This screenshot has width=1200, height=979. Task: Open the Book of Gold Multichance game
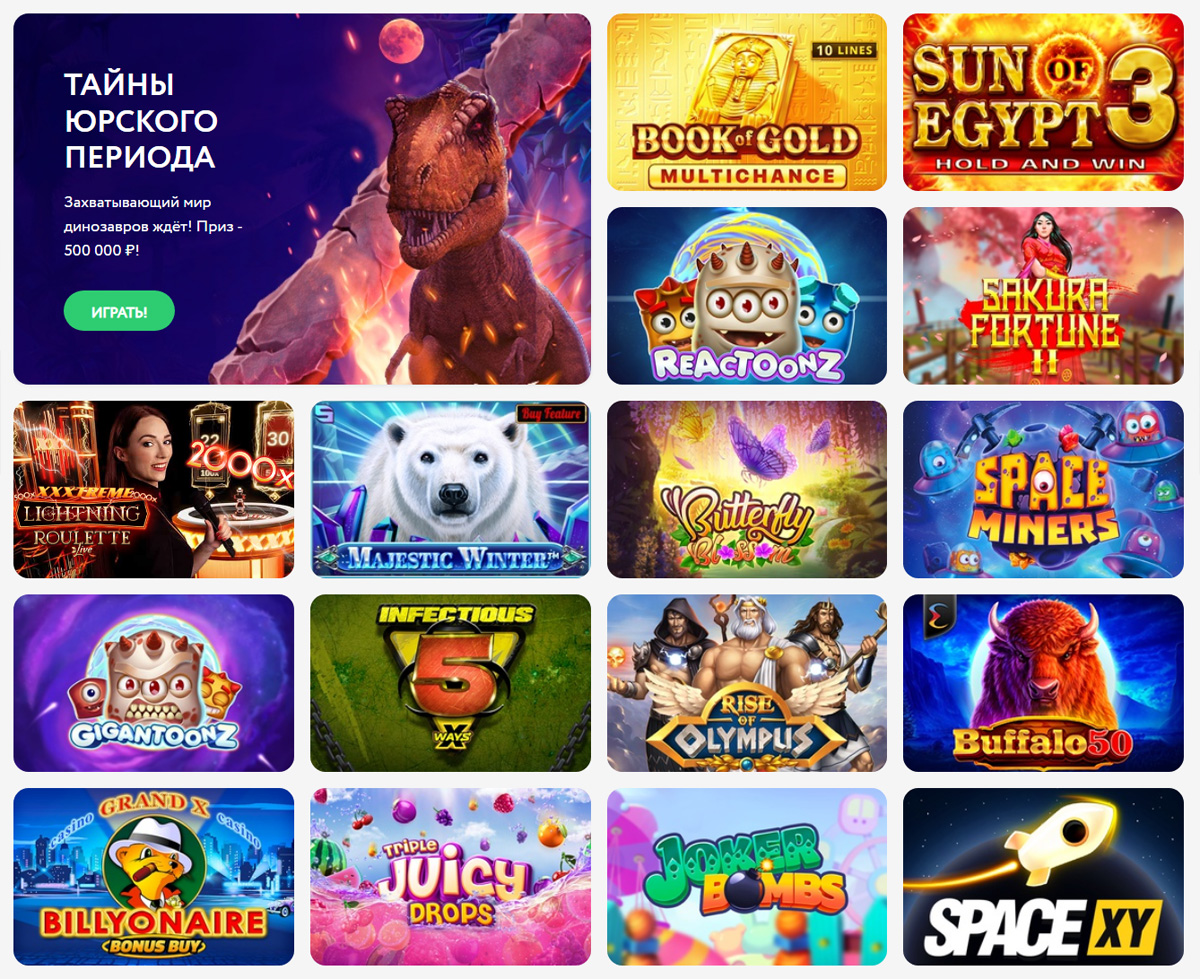[x=747, y=102]
